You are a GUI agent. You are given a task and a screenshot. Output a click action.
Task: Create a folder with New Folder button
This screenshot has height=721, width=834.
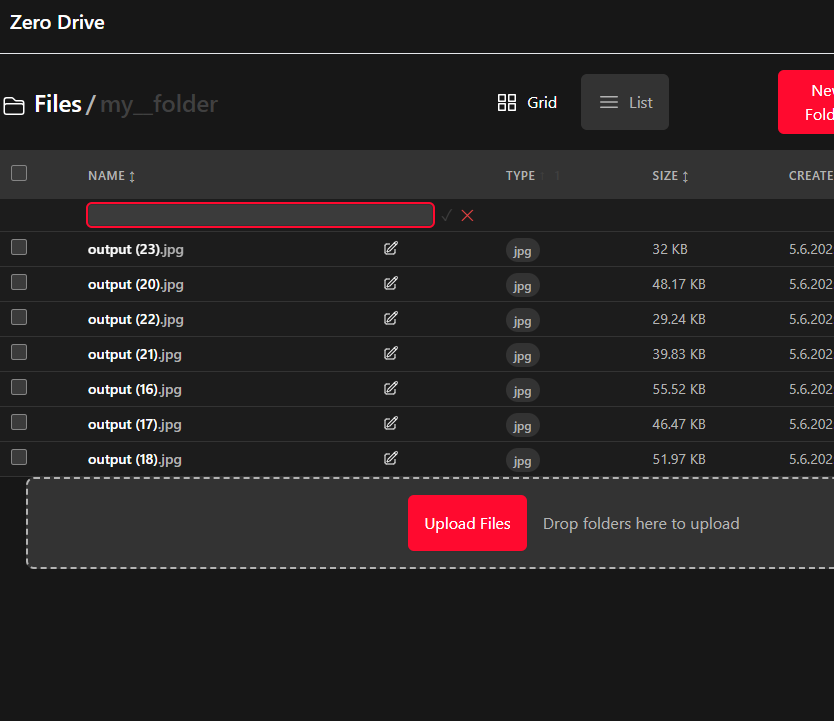[810, 102]
